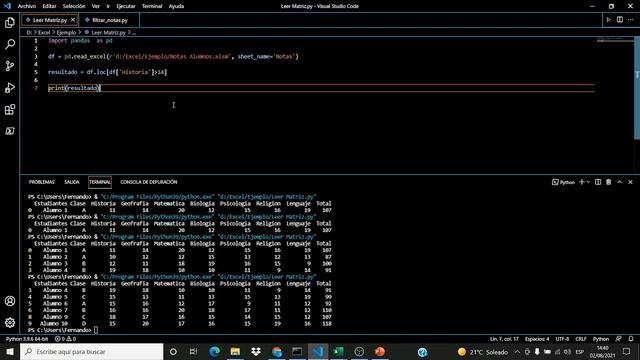Open File Explorer from taskbar
Image resolution: width=640 pixels, height=360 pixels.
235,351
